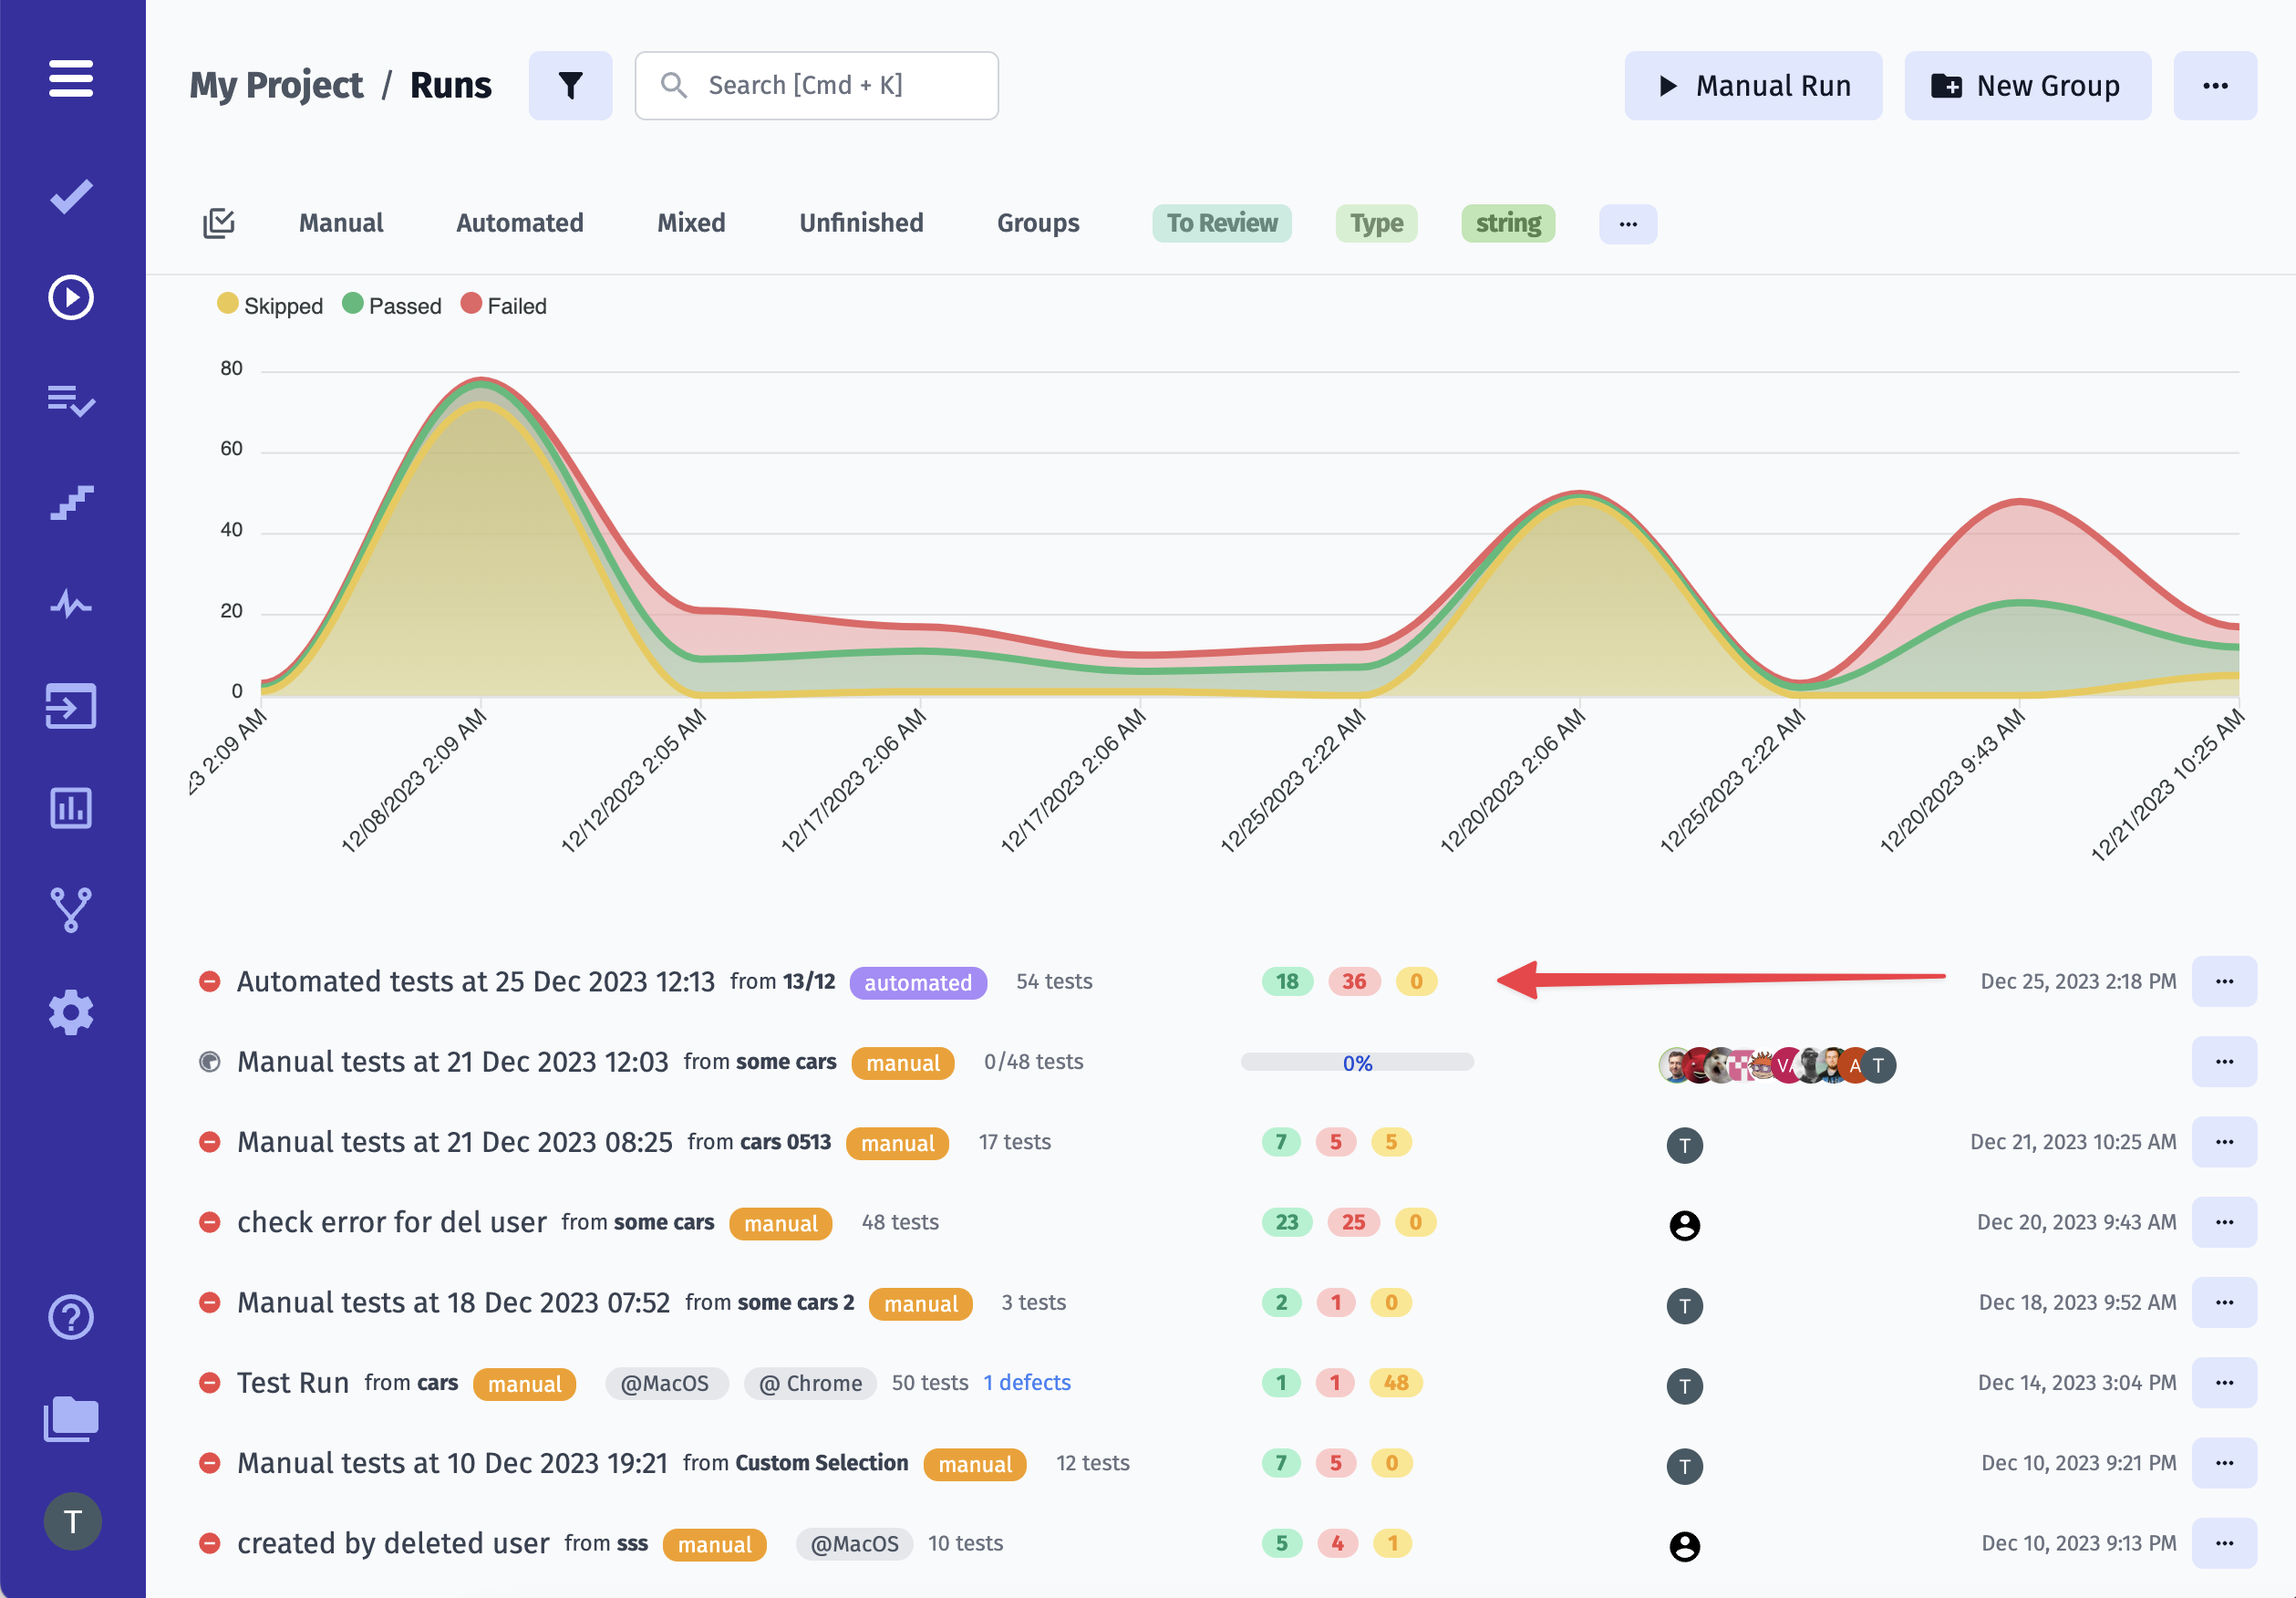Viewport: 2296px width, 1598px height.
Task: Click red 36 failed badge in Automated tests row
Action: [x=1354, y=981]
